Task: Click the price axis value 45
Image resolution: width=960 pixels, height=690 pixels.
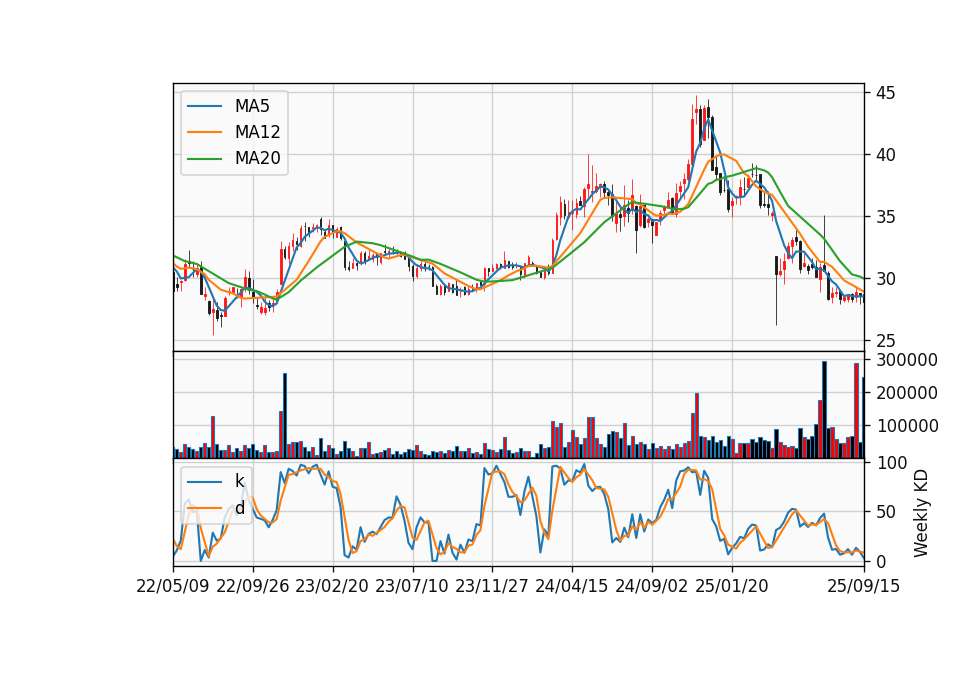Action: coord(885,93)
